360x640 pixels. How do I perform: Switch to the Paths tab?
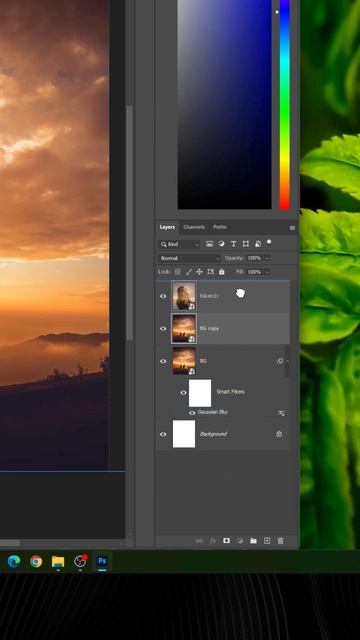(x=220, y=227)
